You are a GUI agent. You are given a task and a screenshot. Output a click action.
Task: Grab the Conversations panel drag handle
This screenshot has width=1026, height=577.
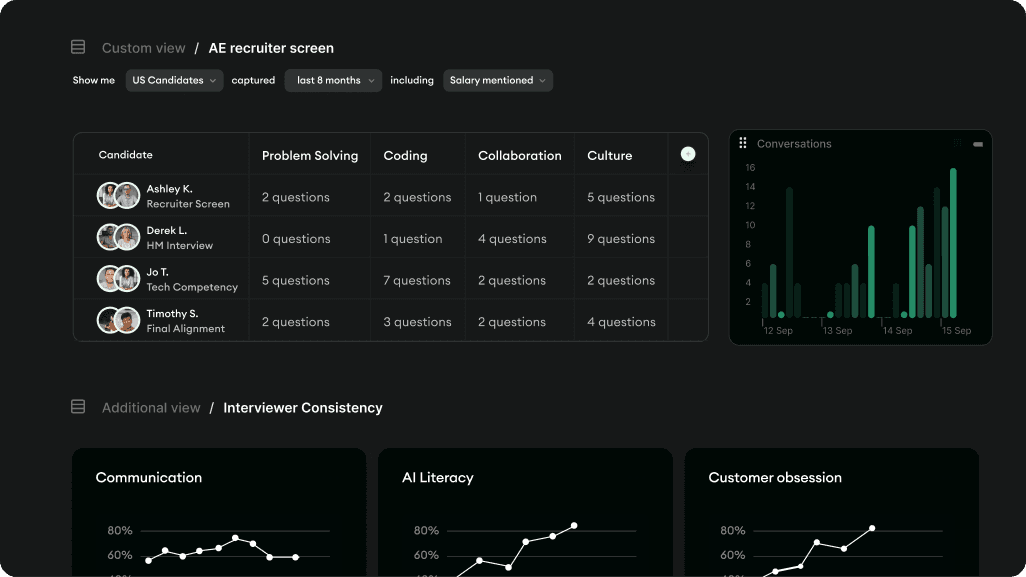click(743, 143)
